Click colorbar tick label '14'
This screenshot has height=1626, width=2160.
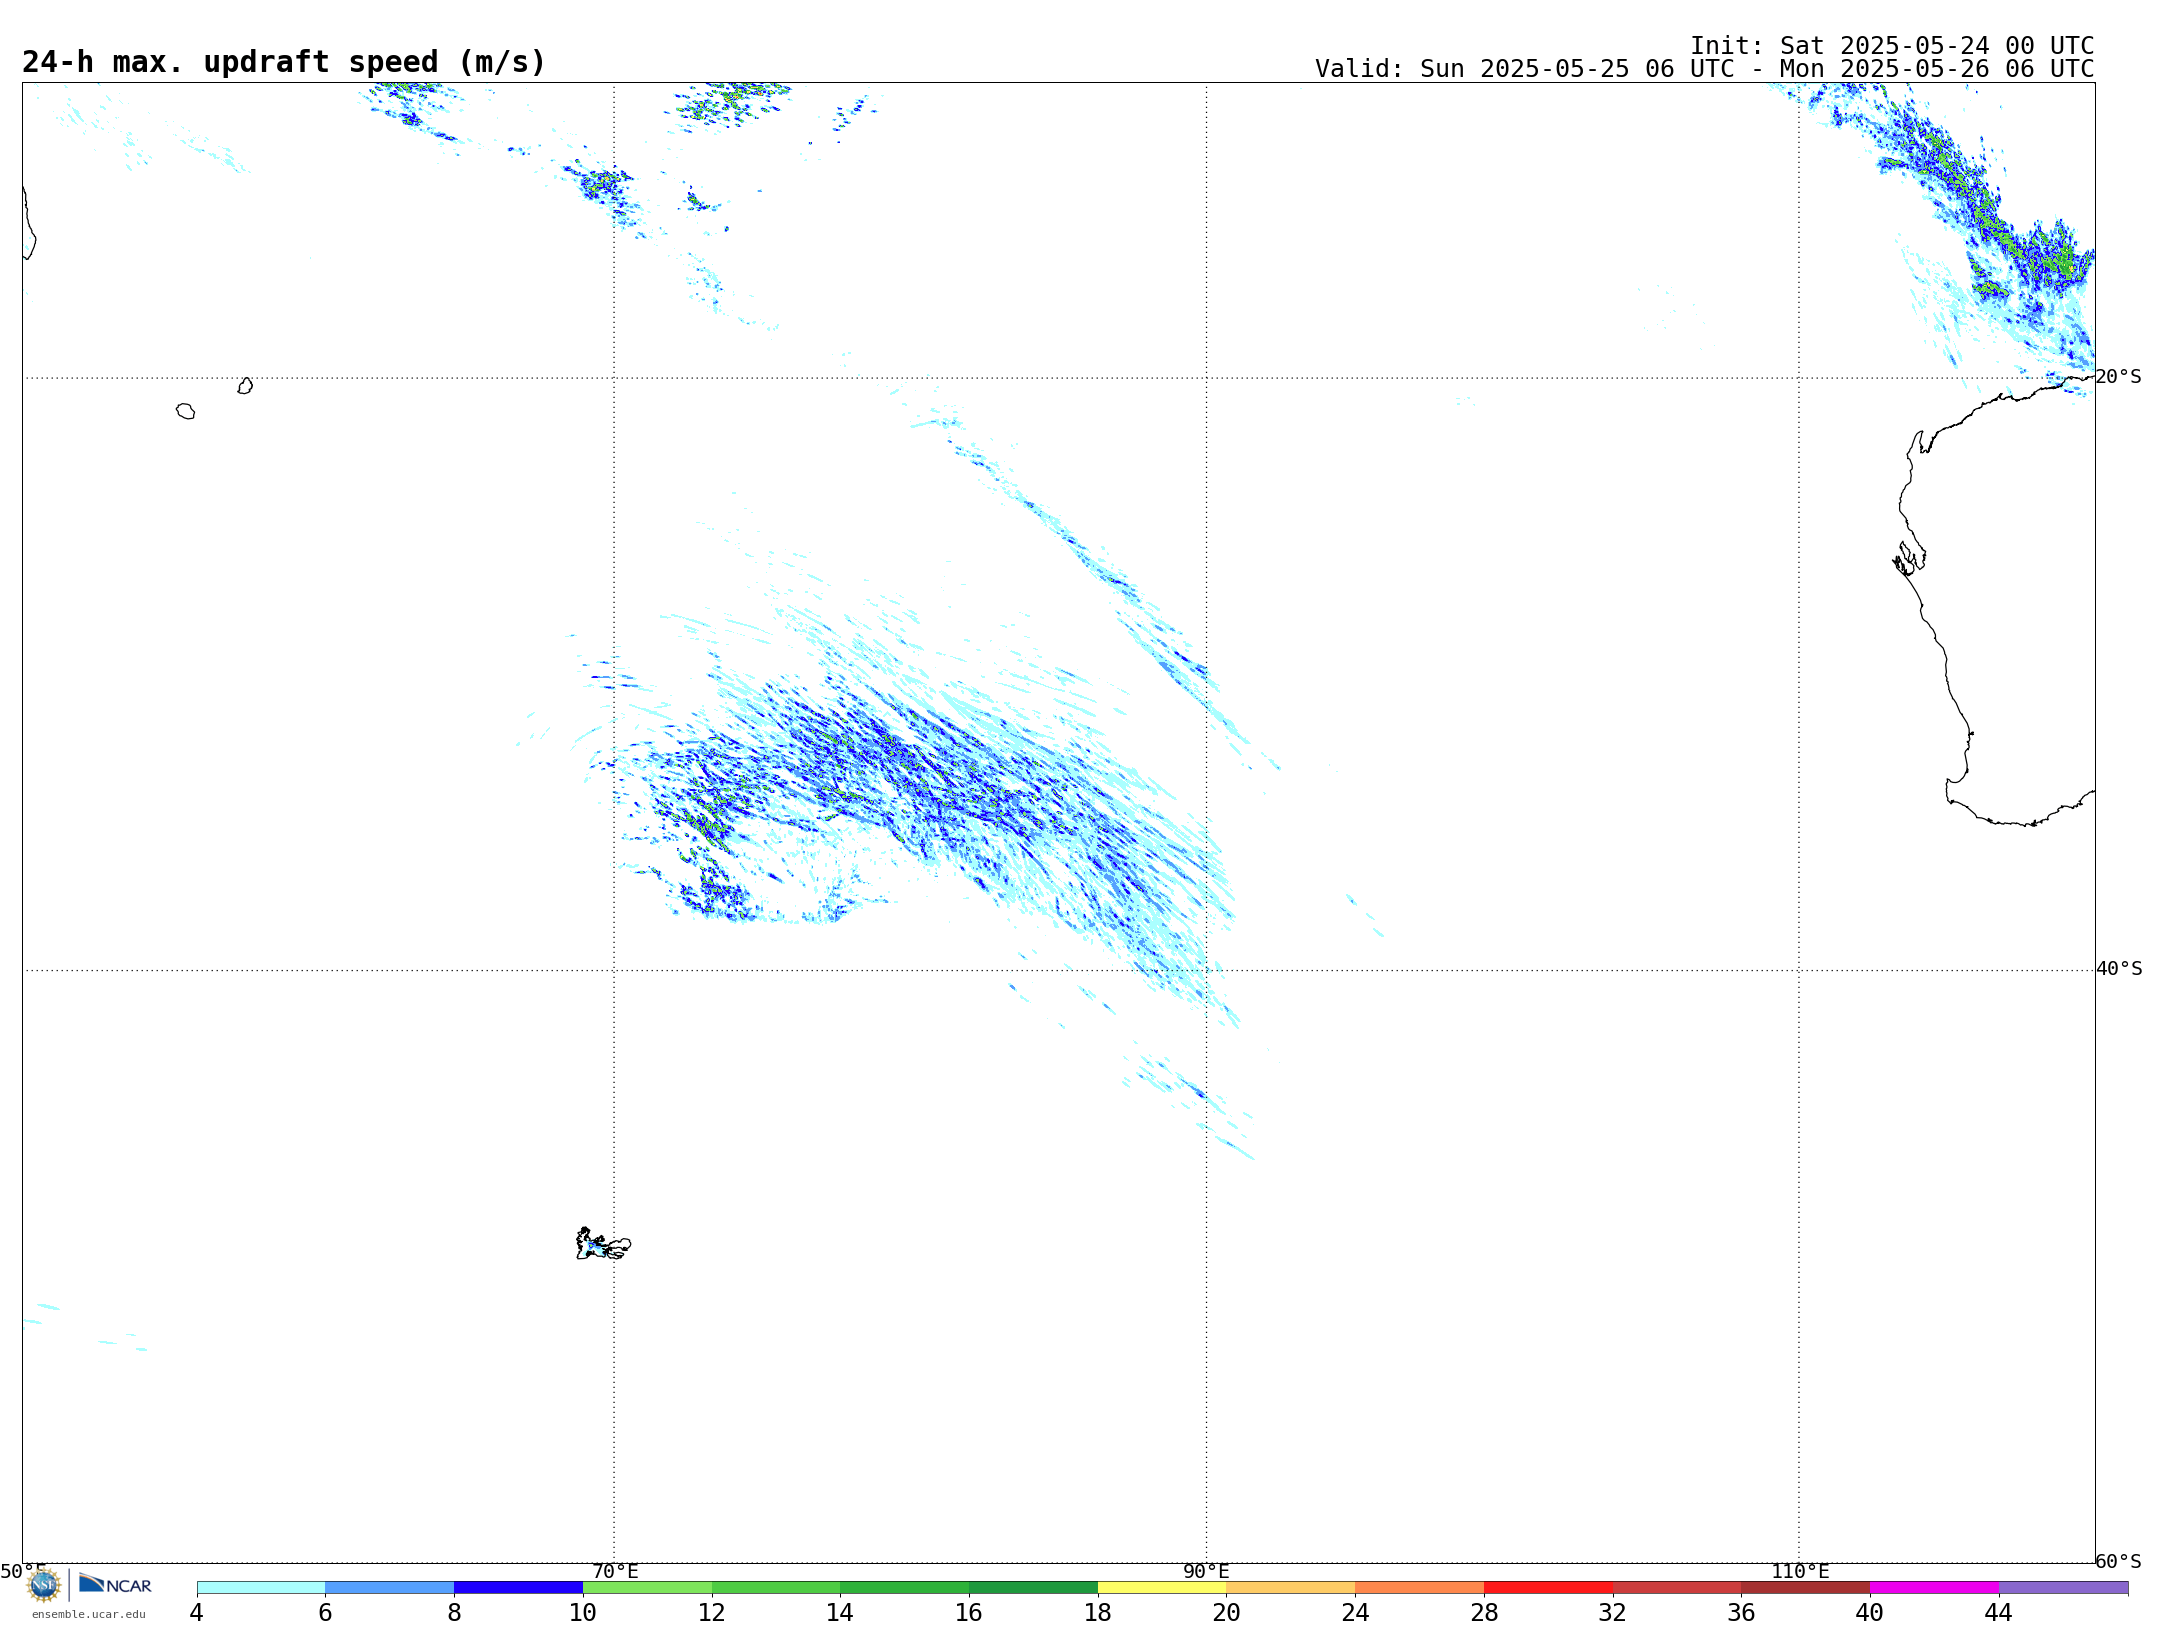point(840,1612)
